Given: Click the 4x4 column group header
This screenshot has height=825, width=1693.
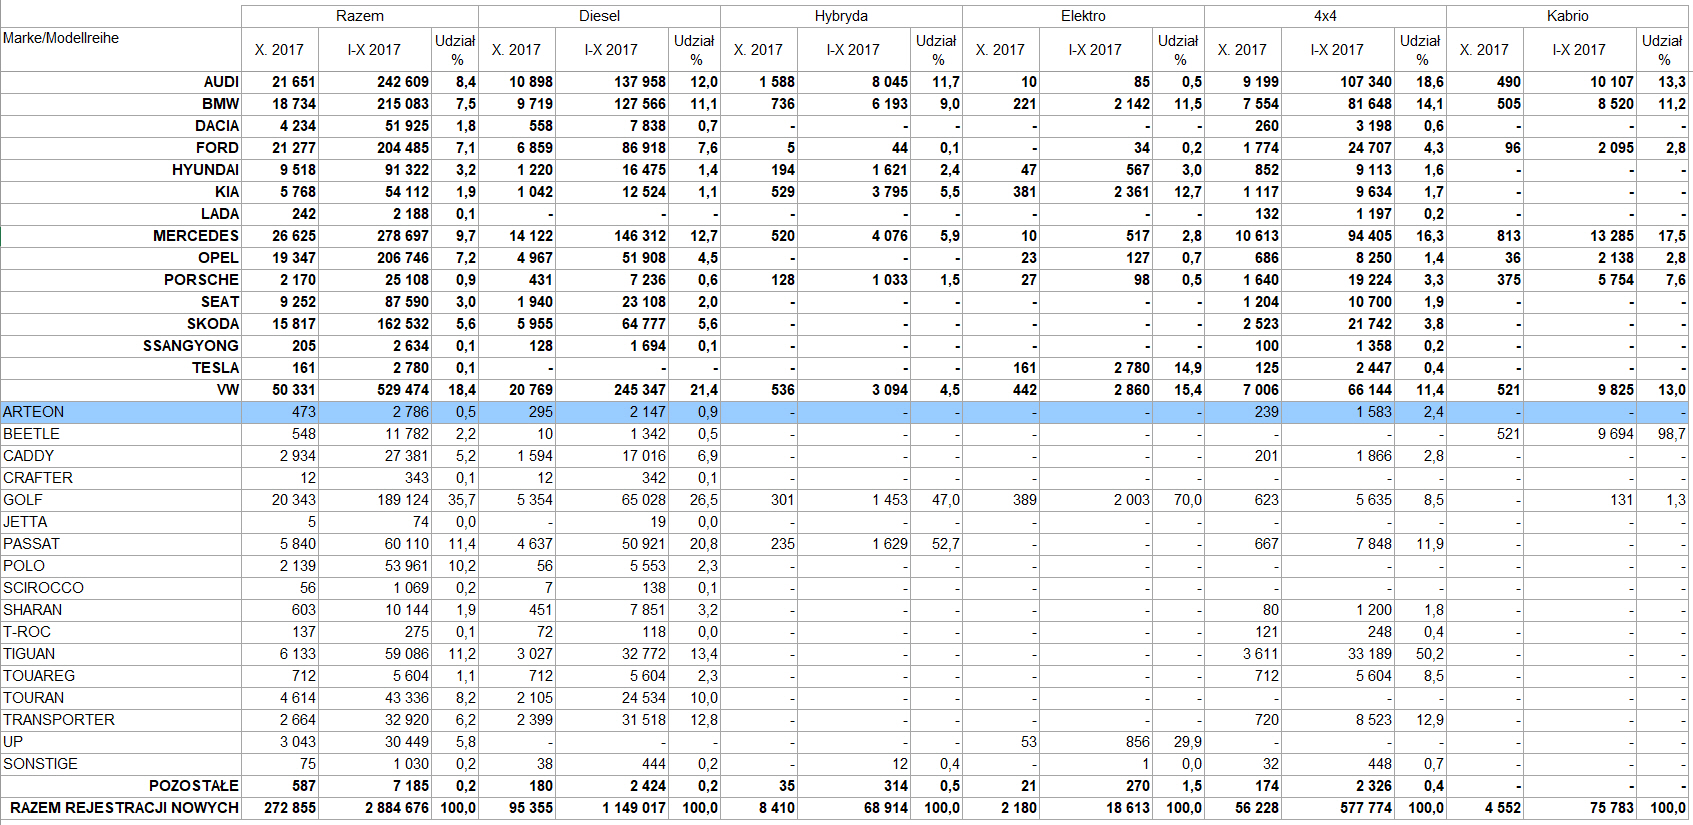Looking at the screenshot, I should click(1325, 16).
